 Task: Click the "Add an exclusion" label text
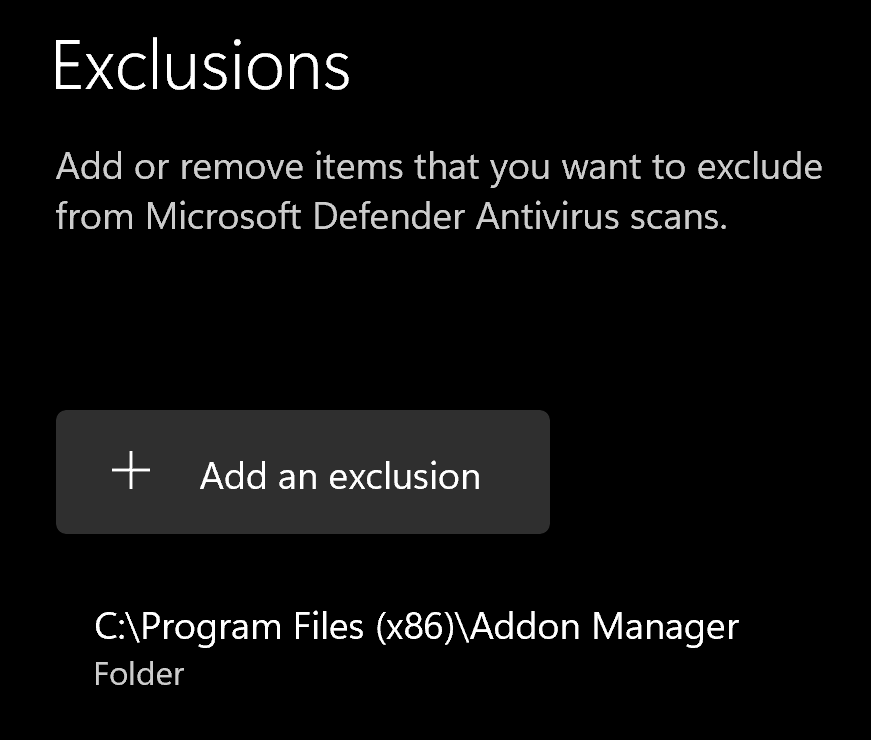pyautogui.click(x=340, y=476)
